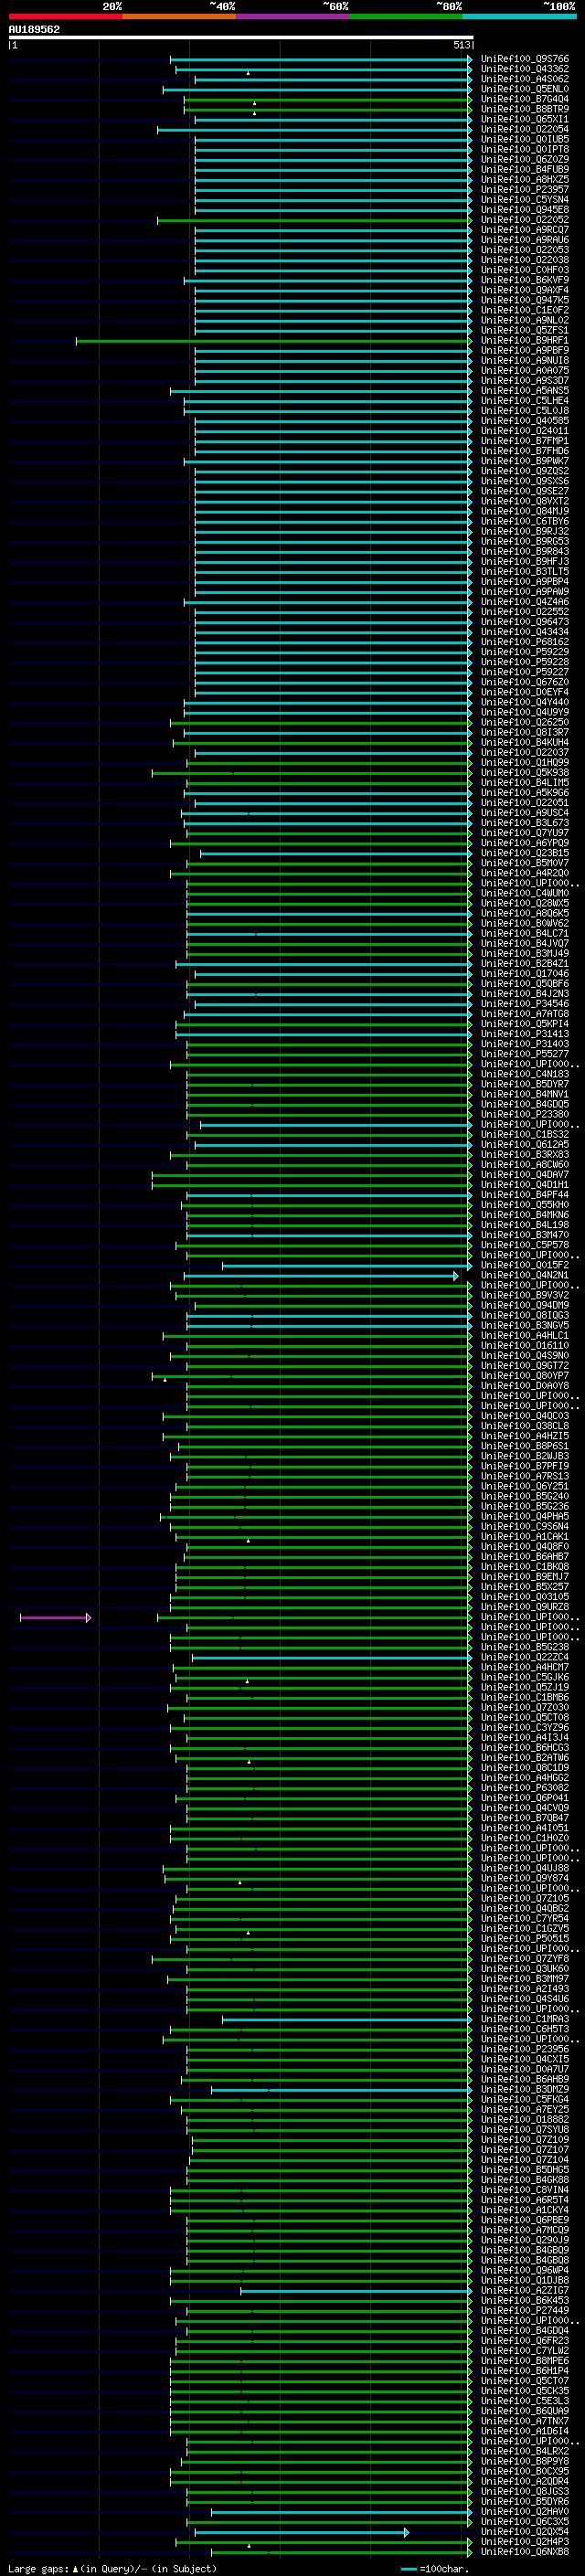Select hit label UniRef100_A9RAU6
585x2576 pixels.
click(x=524, y=240)
